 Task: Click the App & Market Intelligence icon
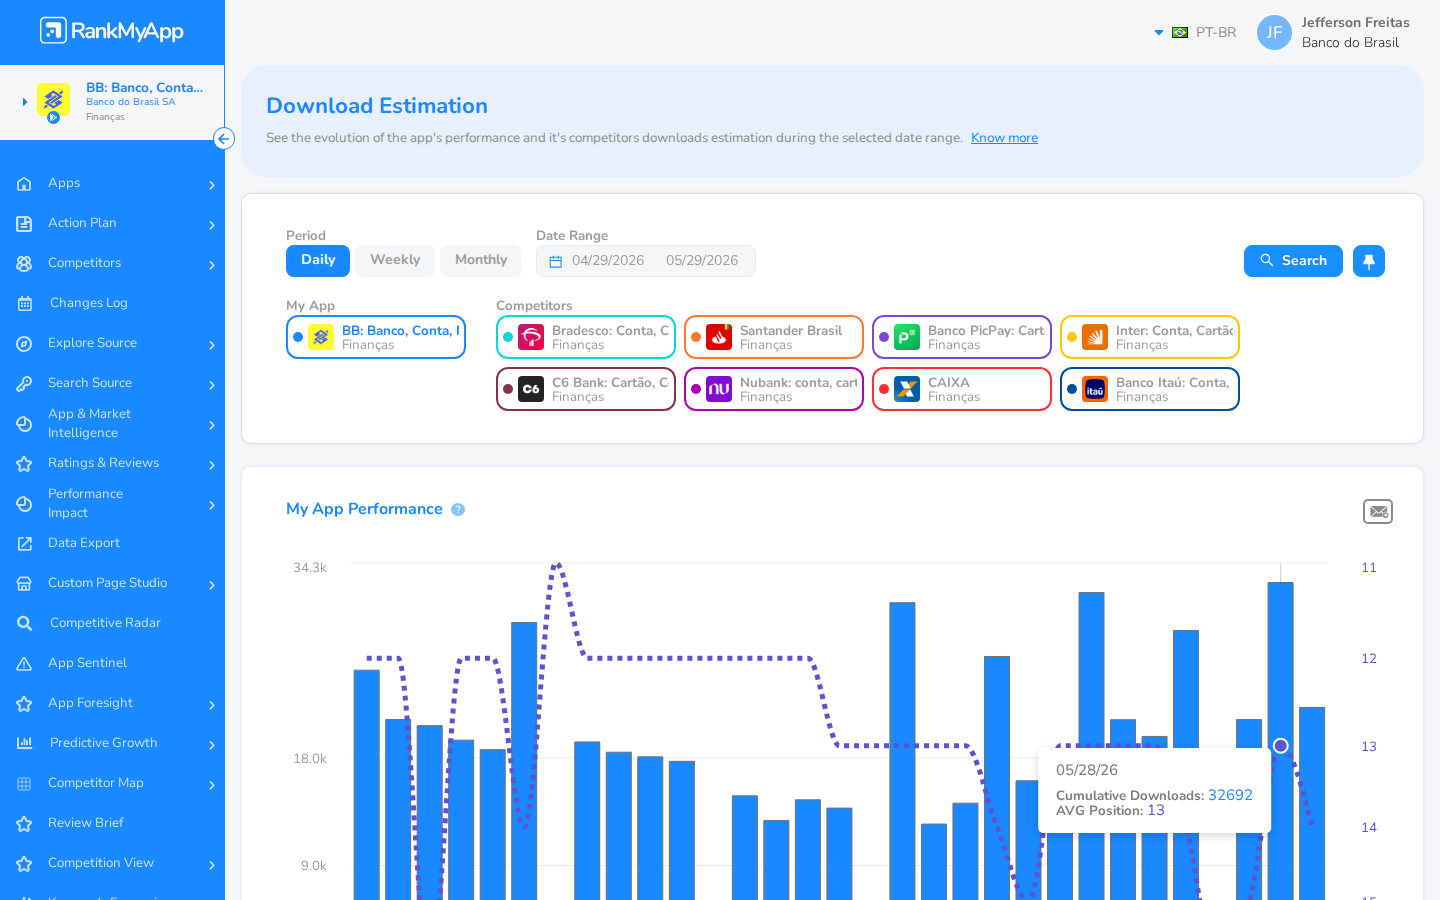24,424
